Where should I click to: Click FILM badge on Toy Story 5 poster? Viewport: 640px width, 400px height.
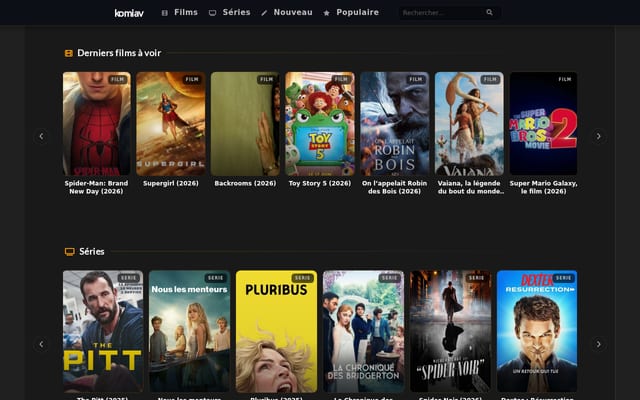[341, 80]
